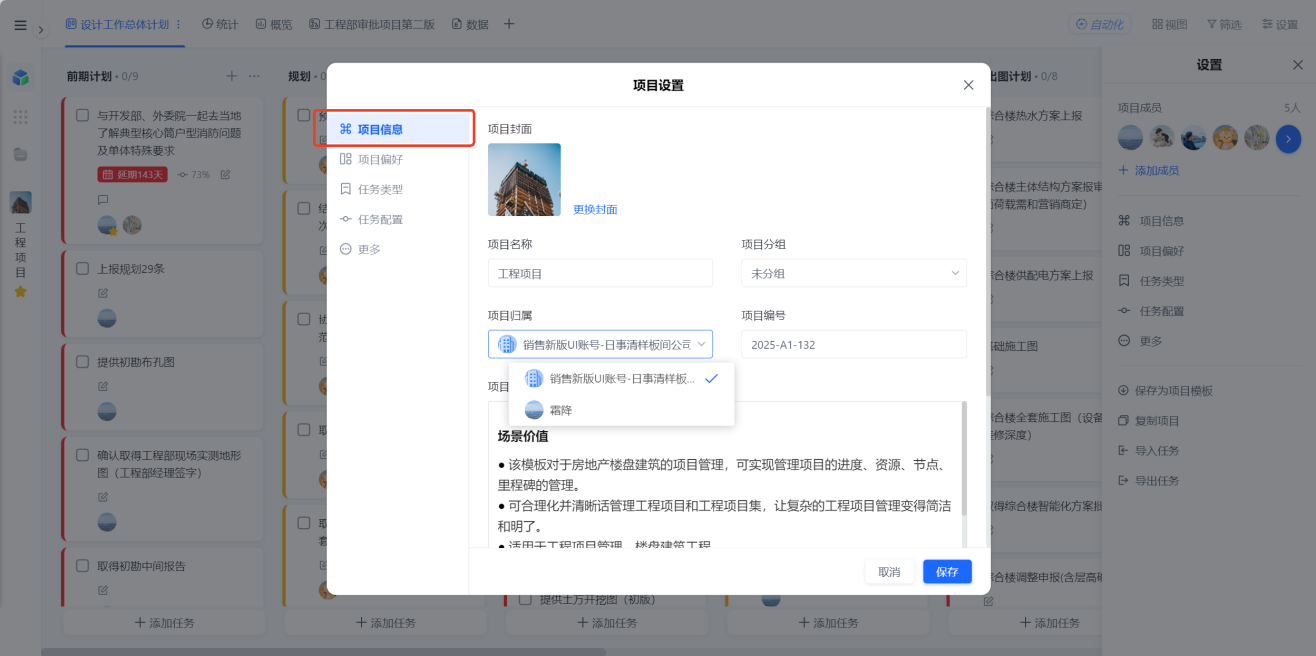The height and width of the screenshot is (656, 1316).
Task: Click the 添加成员 link
Action: (1148, 171)
